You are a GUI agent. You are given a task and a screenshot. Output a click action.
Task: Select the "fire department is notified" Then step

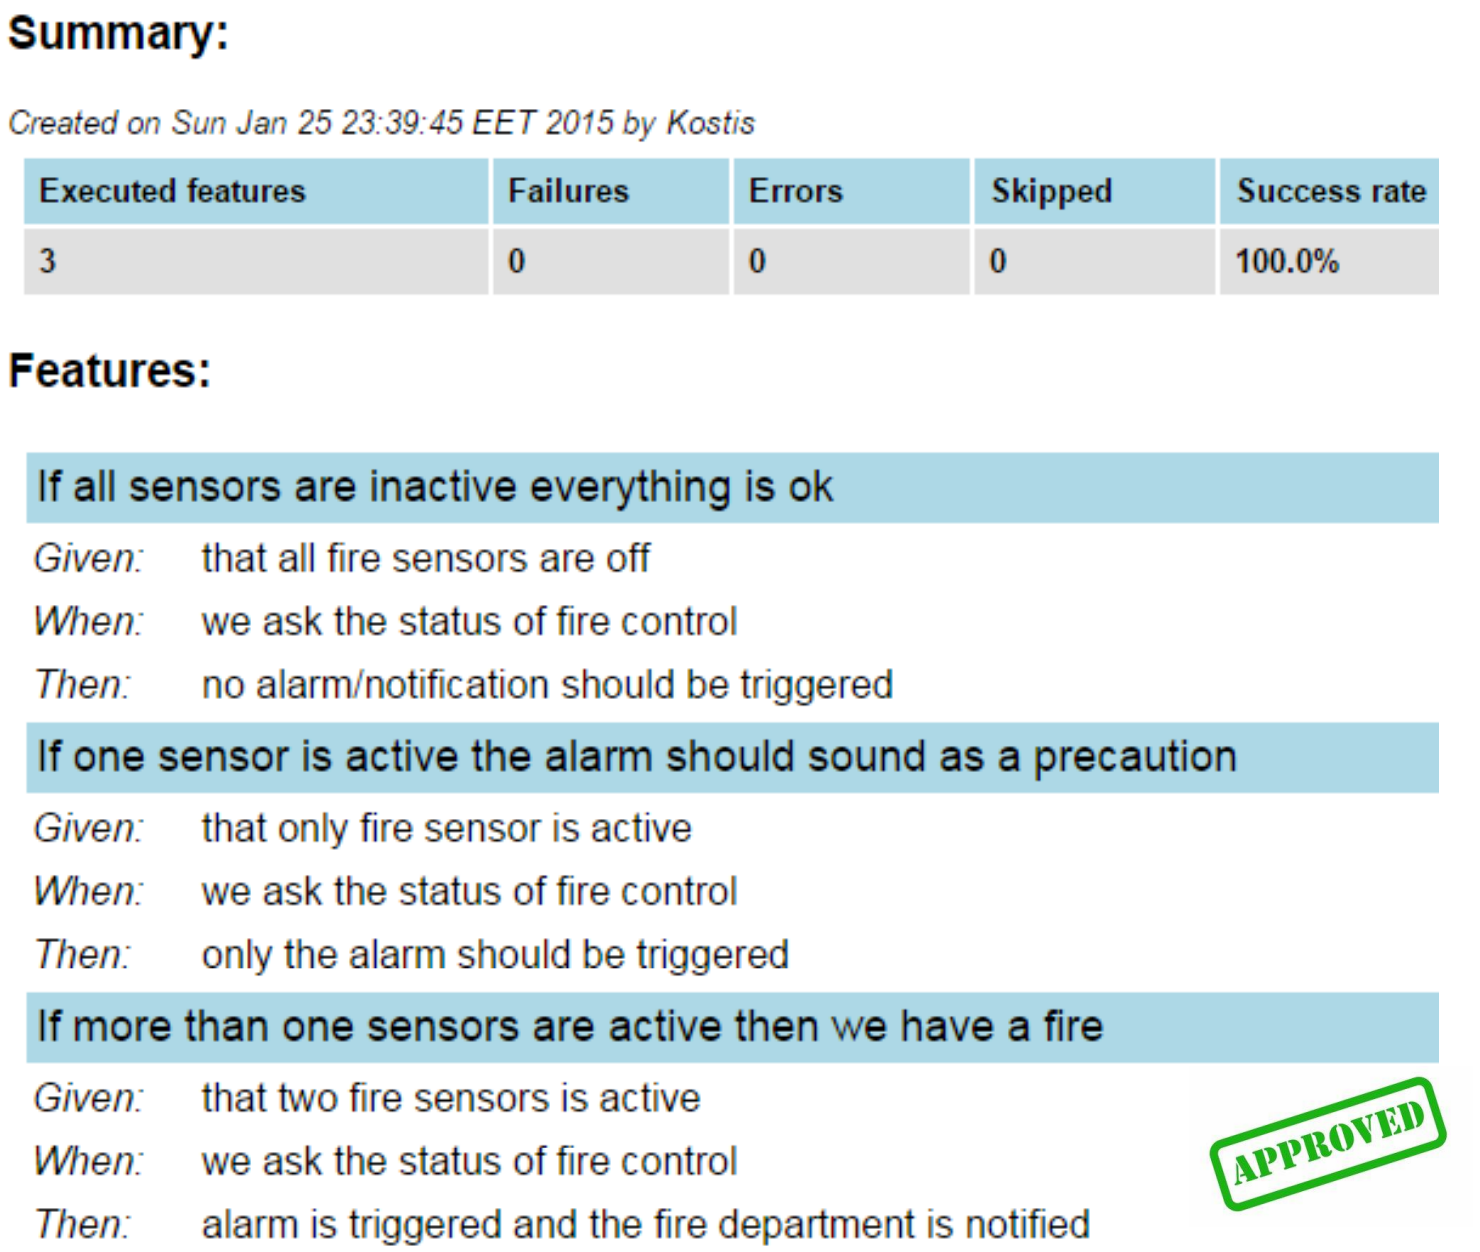(645, 1225)
